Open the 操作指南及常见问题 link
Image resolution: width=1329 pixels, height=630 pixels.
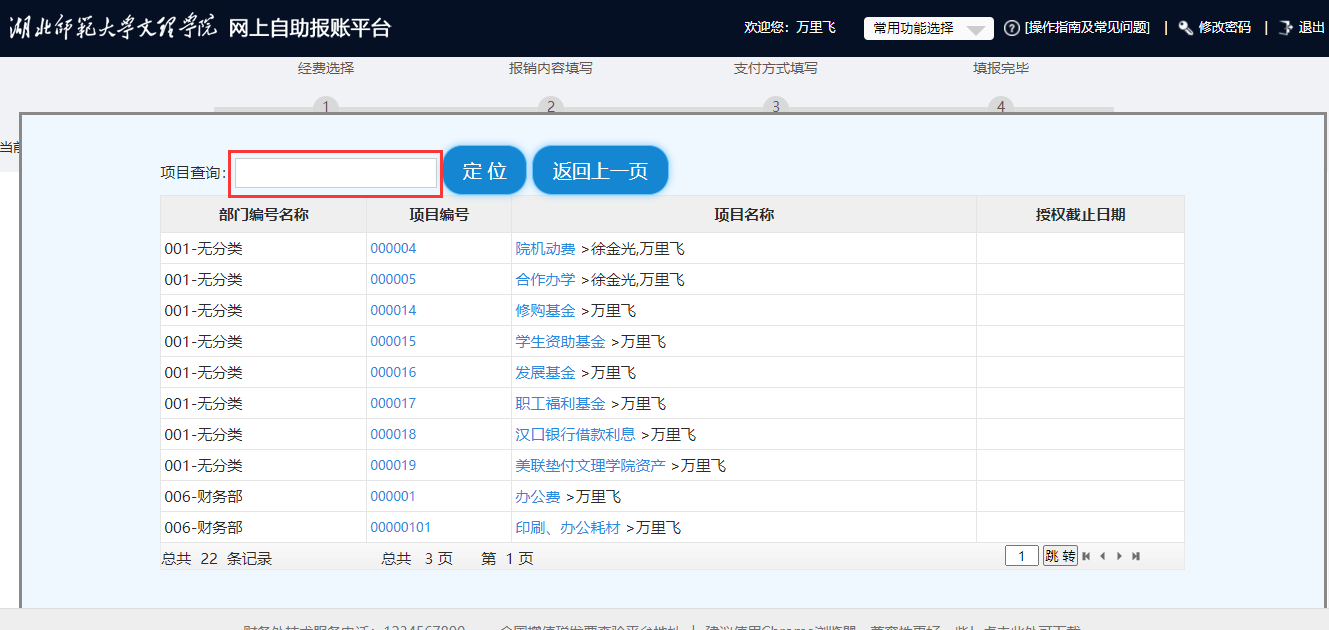(1087, 28)
